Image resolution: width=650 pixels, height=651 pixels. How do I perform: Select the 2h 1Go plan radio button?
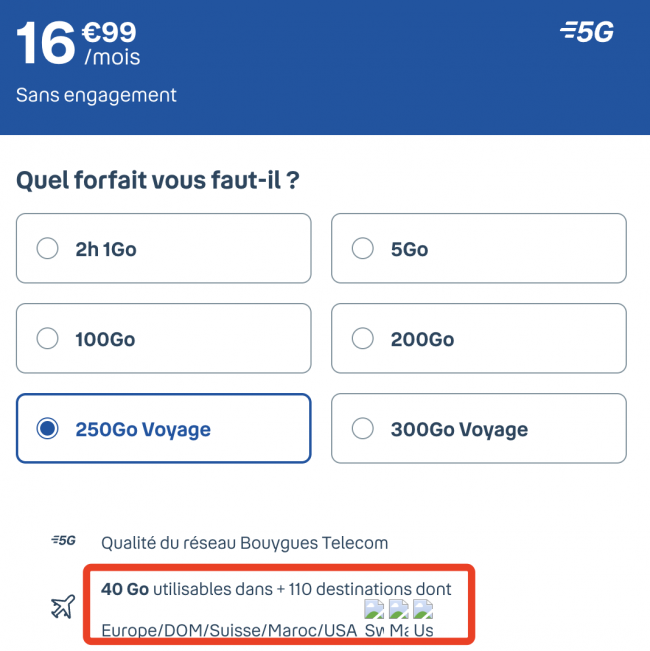[47, 249]
